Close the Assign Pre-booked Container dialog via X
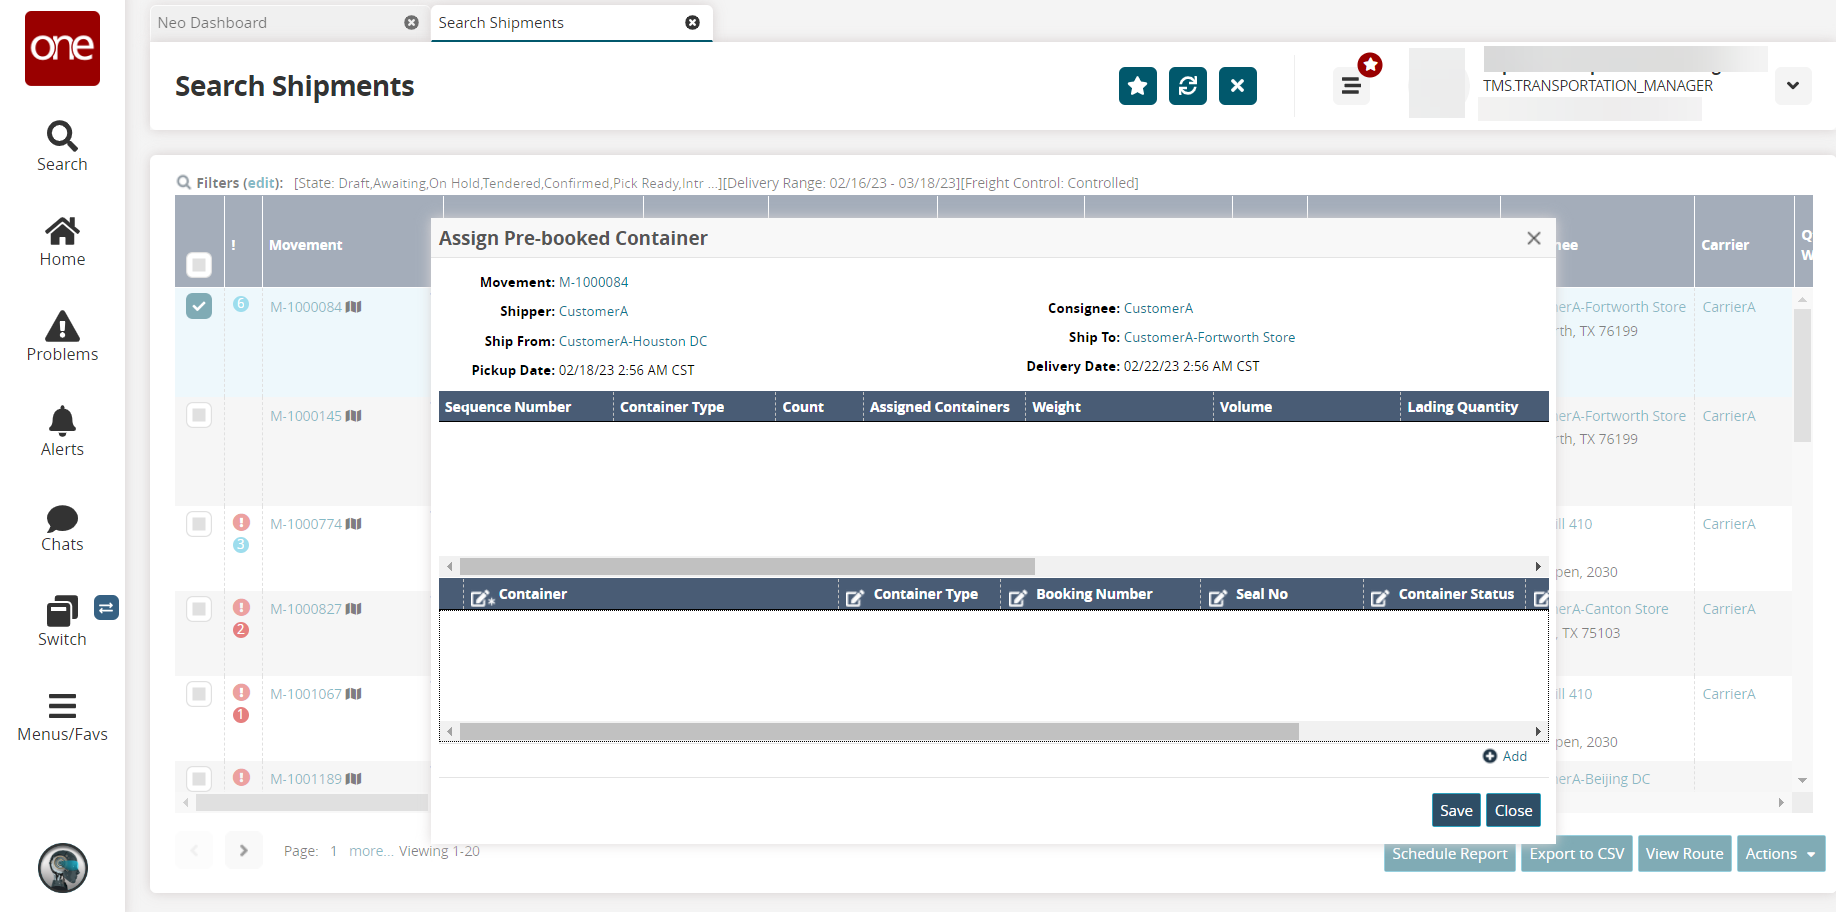The width and height of the screenshot is (1836, 912). [1534, 238]
